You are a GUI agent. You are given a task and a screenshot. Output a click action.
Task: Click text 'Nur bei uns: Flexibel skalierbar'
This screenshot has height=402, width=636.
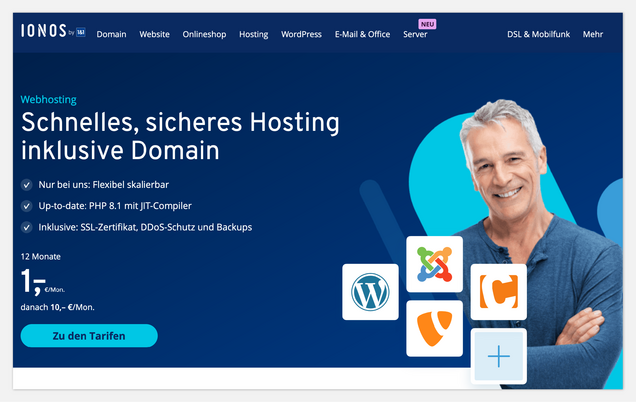click(103, 185)
